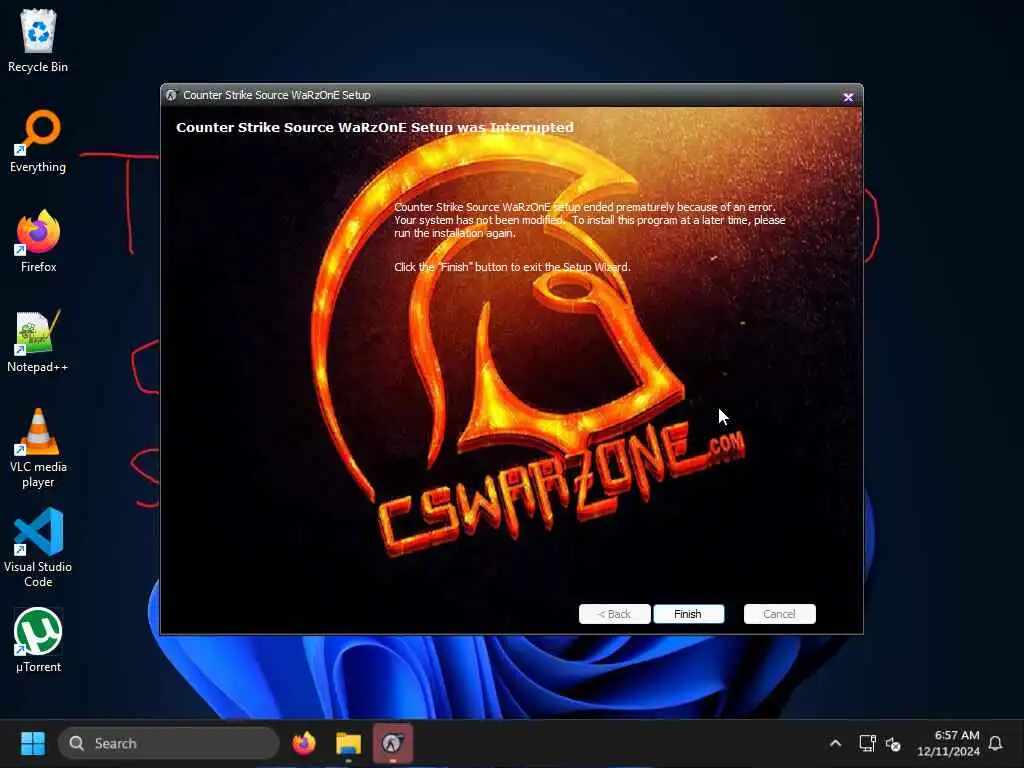Screen dimensions: 1024x768
Task: Select the Everything desktop shortcut
Action: [x=38, y=141]
